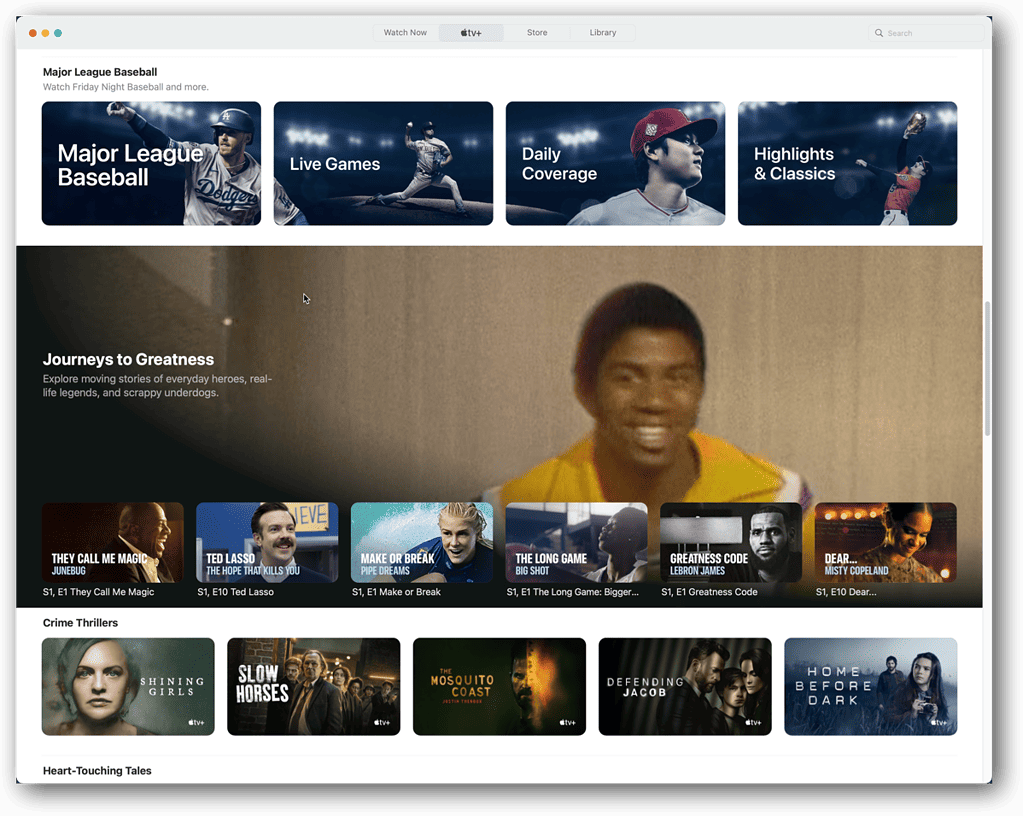Click the vertical scrollbar thumb
This screenshot has height=816, width=1023.
[987, 368]
